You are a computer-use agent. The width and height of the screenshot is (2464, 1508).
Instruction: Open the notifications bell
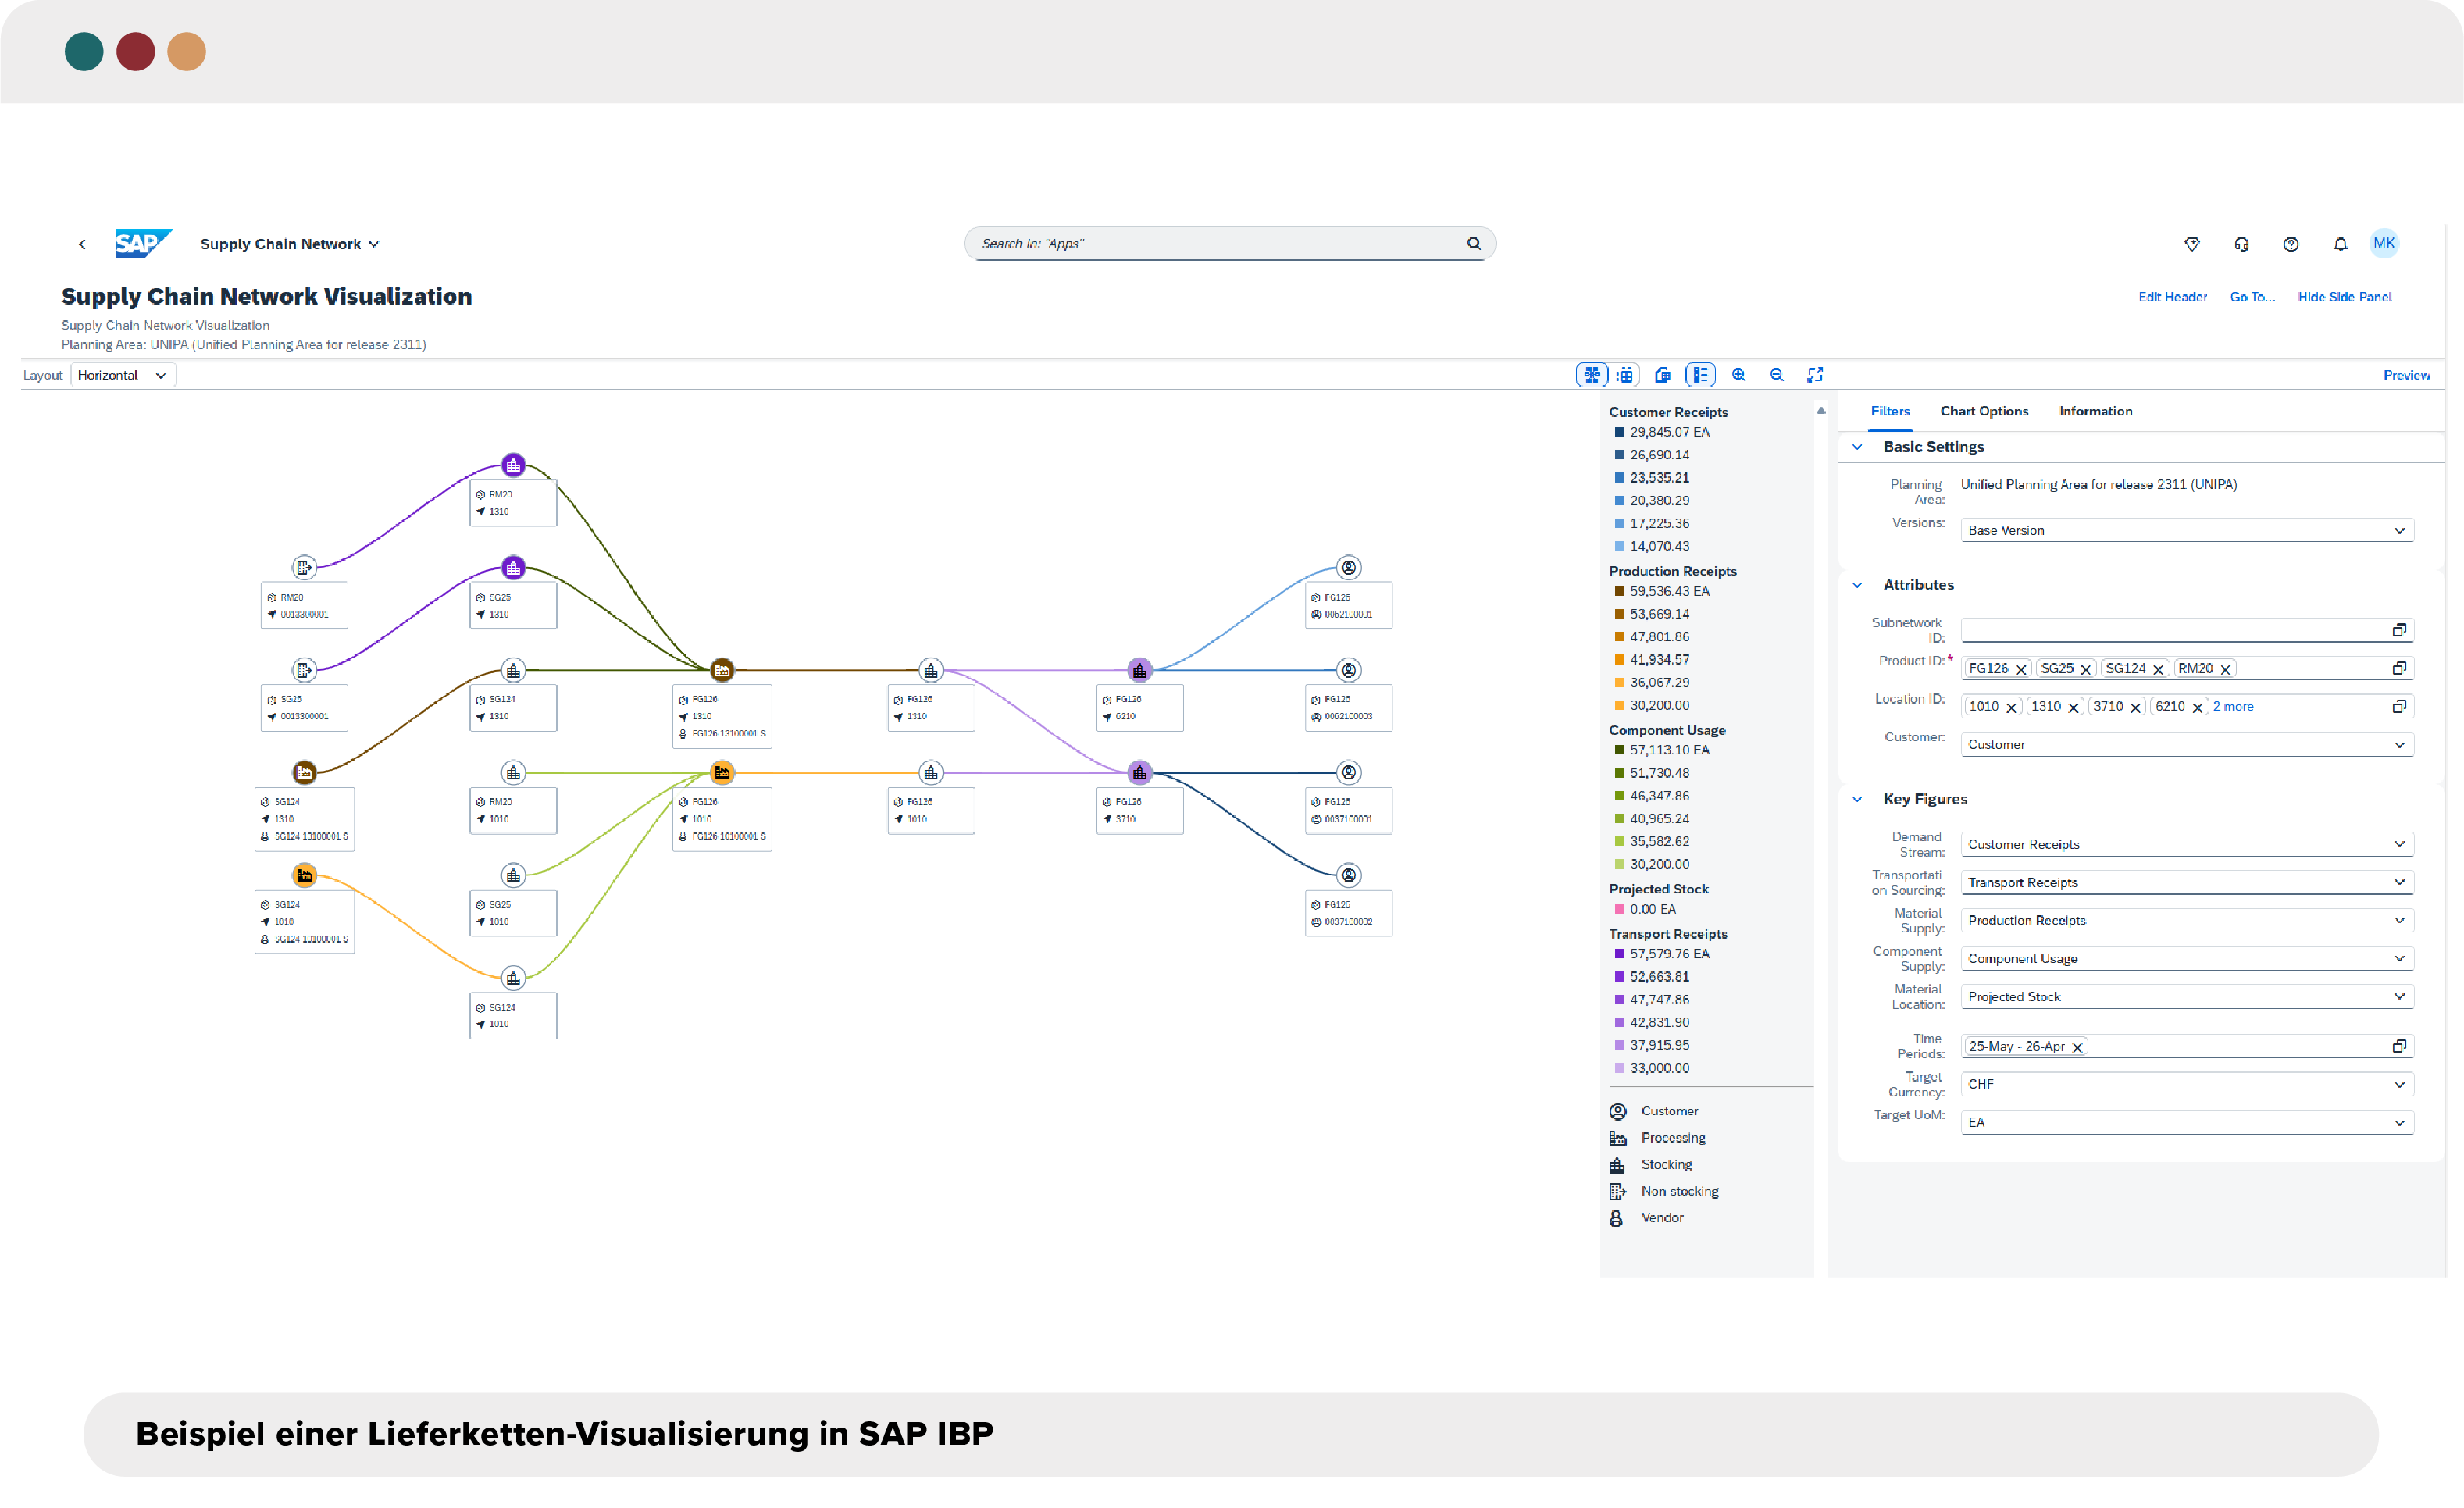coord(2340,243)
